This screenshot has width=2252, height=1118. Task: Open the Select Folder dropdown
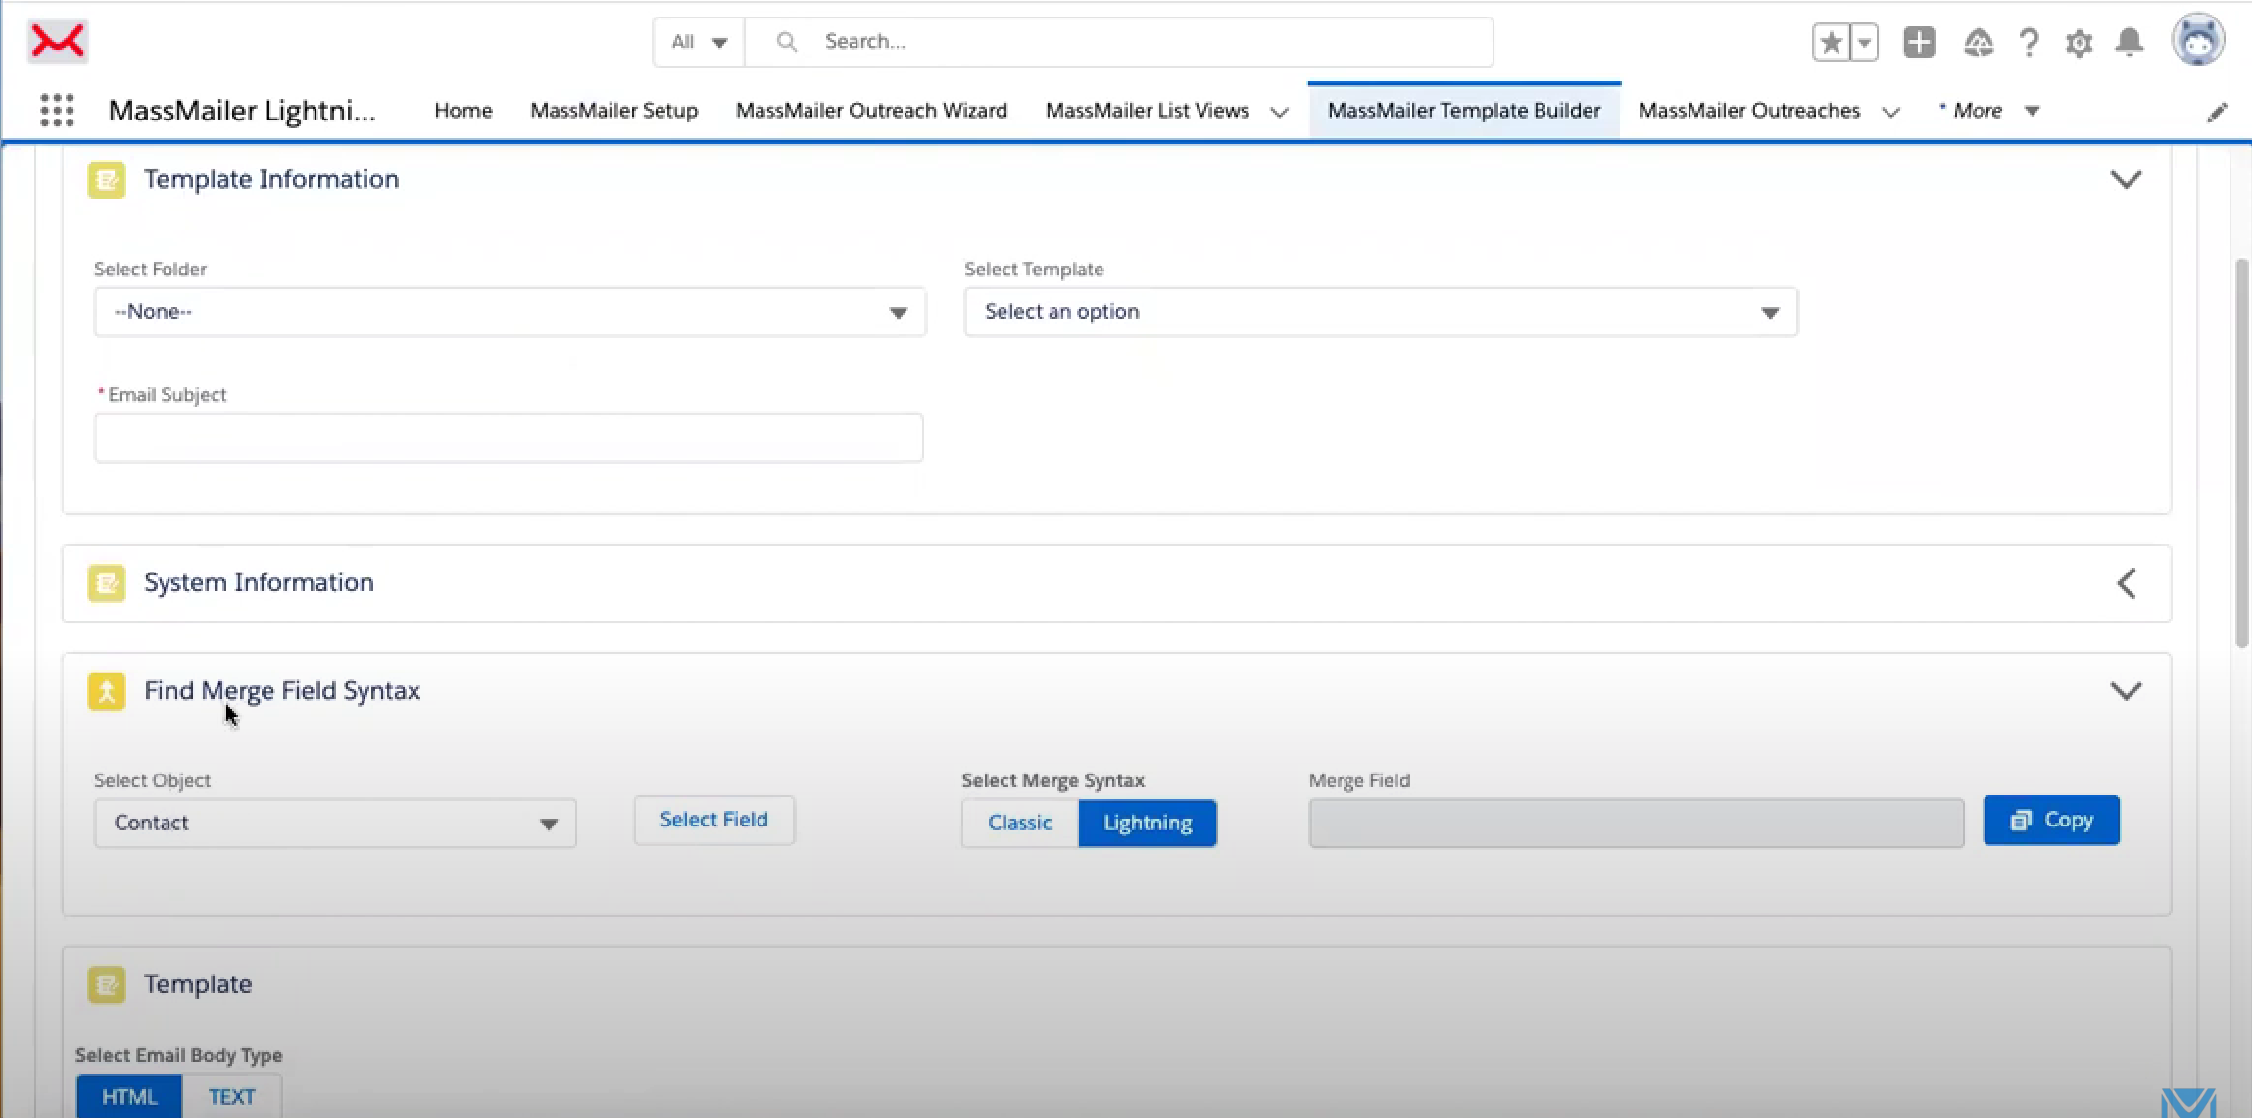pyautogui.click(x=510, y=312)
